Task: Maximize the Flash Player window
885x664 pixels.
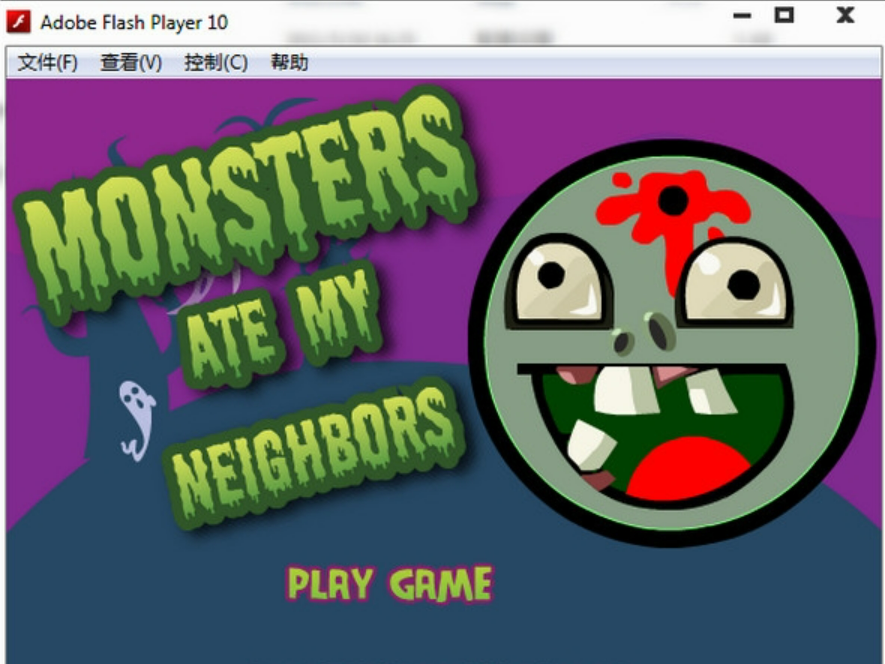Action: coord(784,15)
